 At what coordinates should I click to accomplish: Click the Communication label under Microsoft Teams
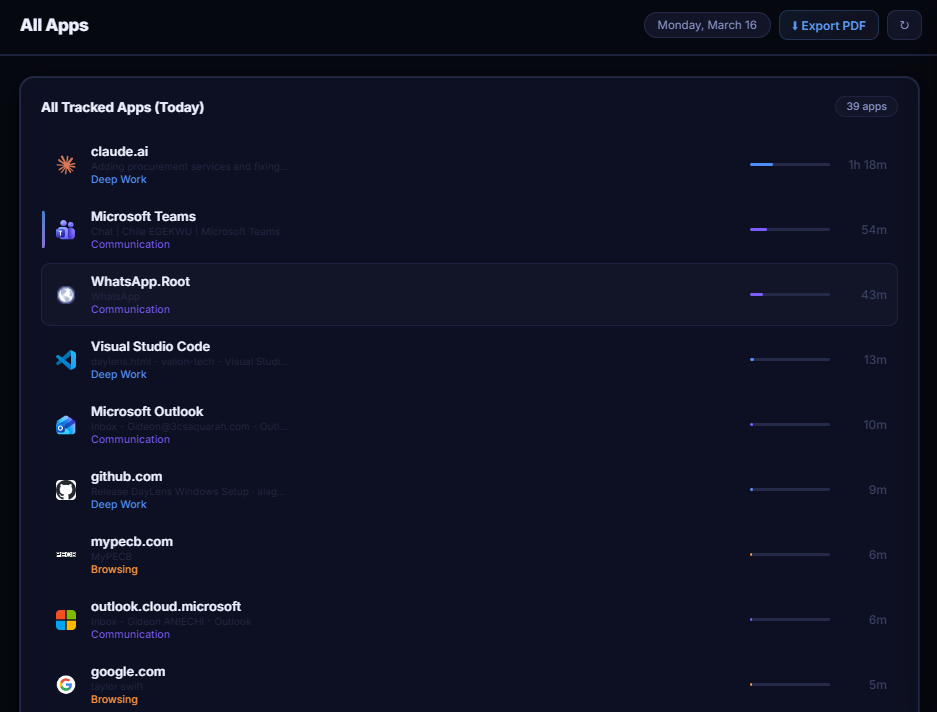coord(130,245)
